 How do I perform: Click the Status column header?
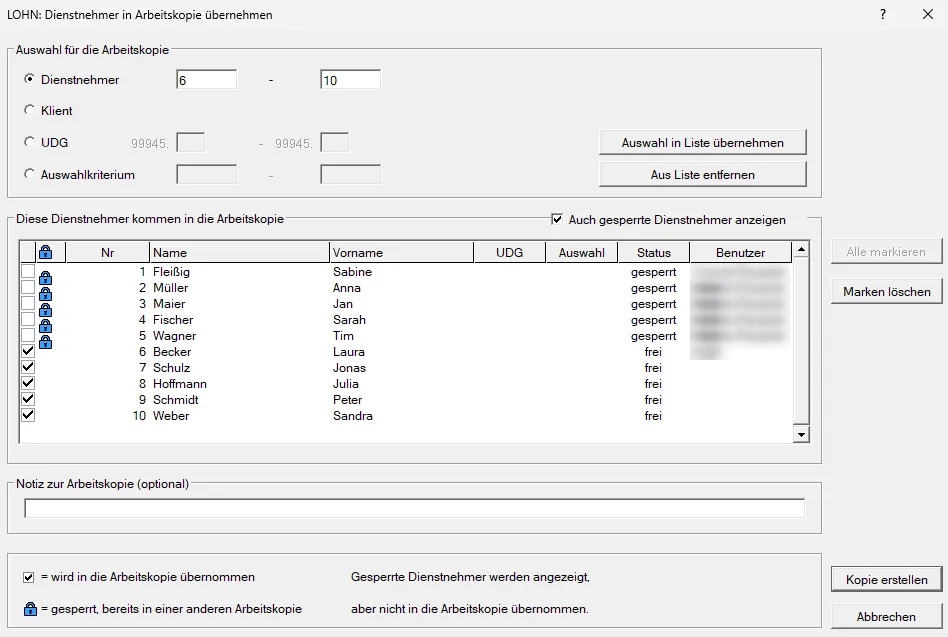pyautogui.click(x=654, y=253)
